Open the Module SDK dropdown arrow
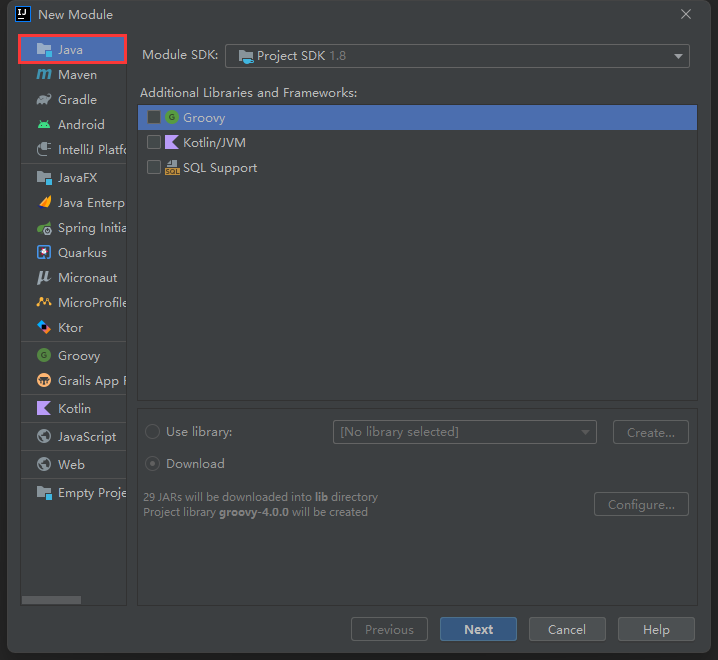This screenshot has width=718, height=660. [678, 56]
